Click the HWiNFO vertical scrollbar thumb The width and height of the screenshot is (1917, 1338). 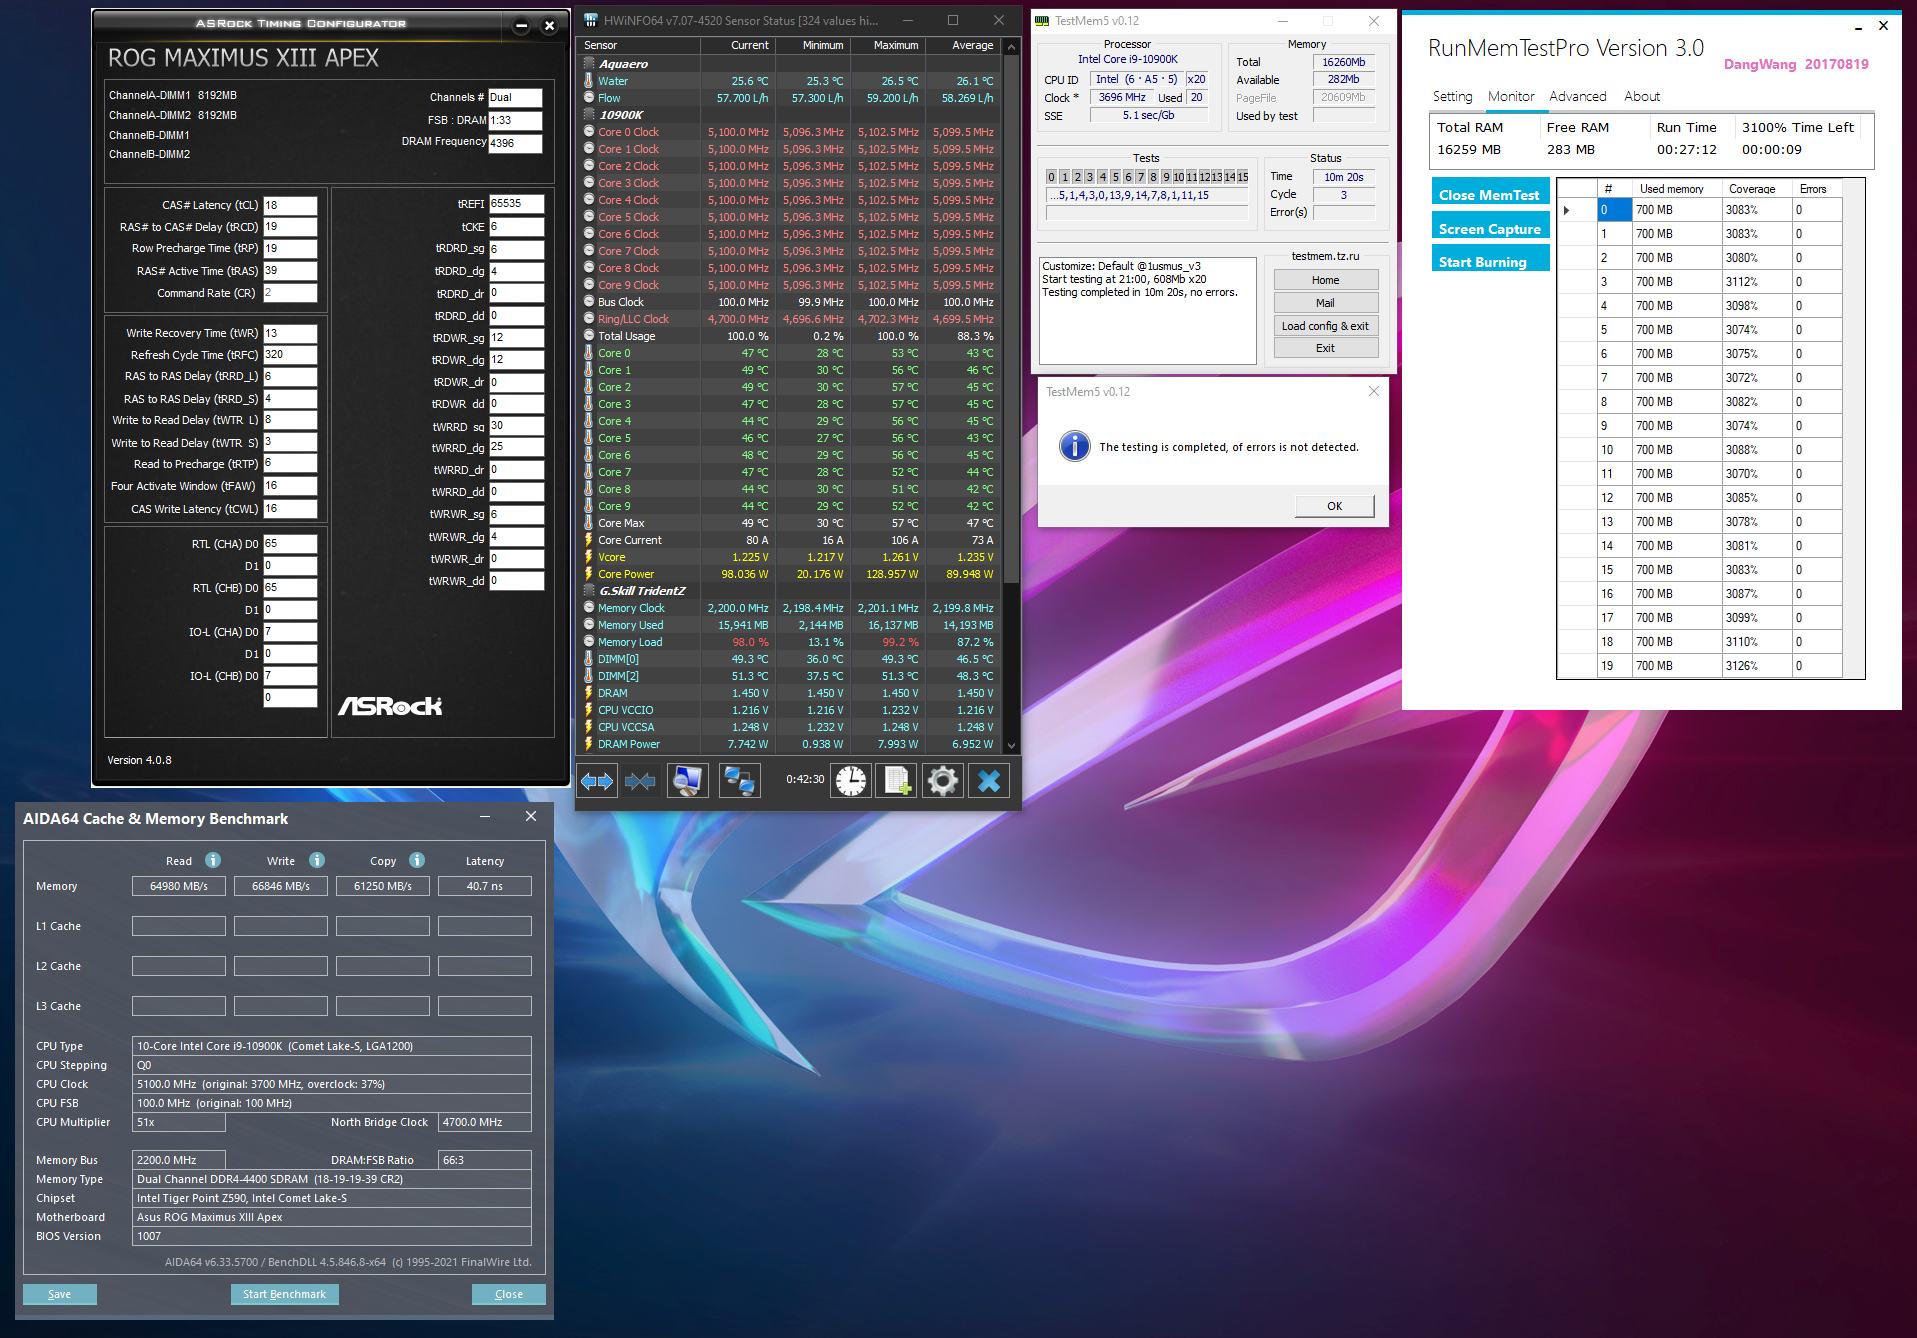tap(1011, 320)
